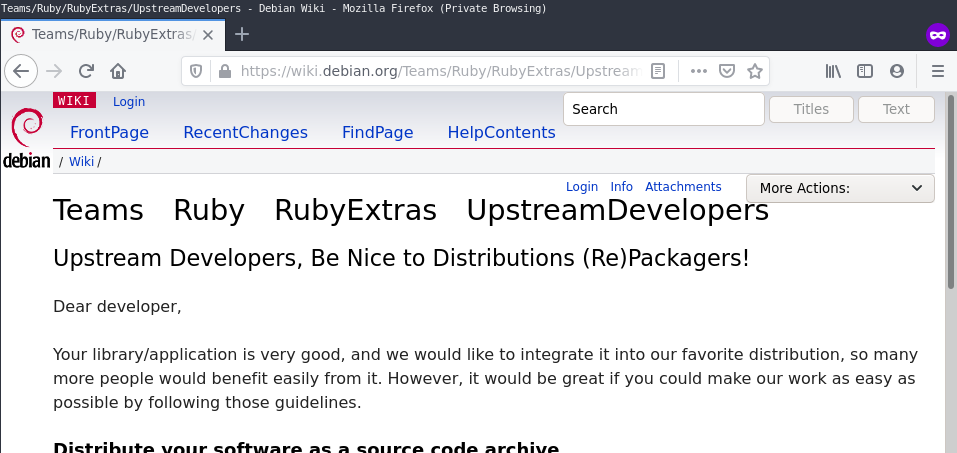Close the Teams/Ruby/RubyExtras tab

[x=208, y=35]
